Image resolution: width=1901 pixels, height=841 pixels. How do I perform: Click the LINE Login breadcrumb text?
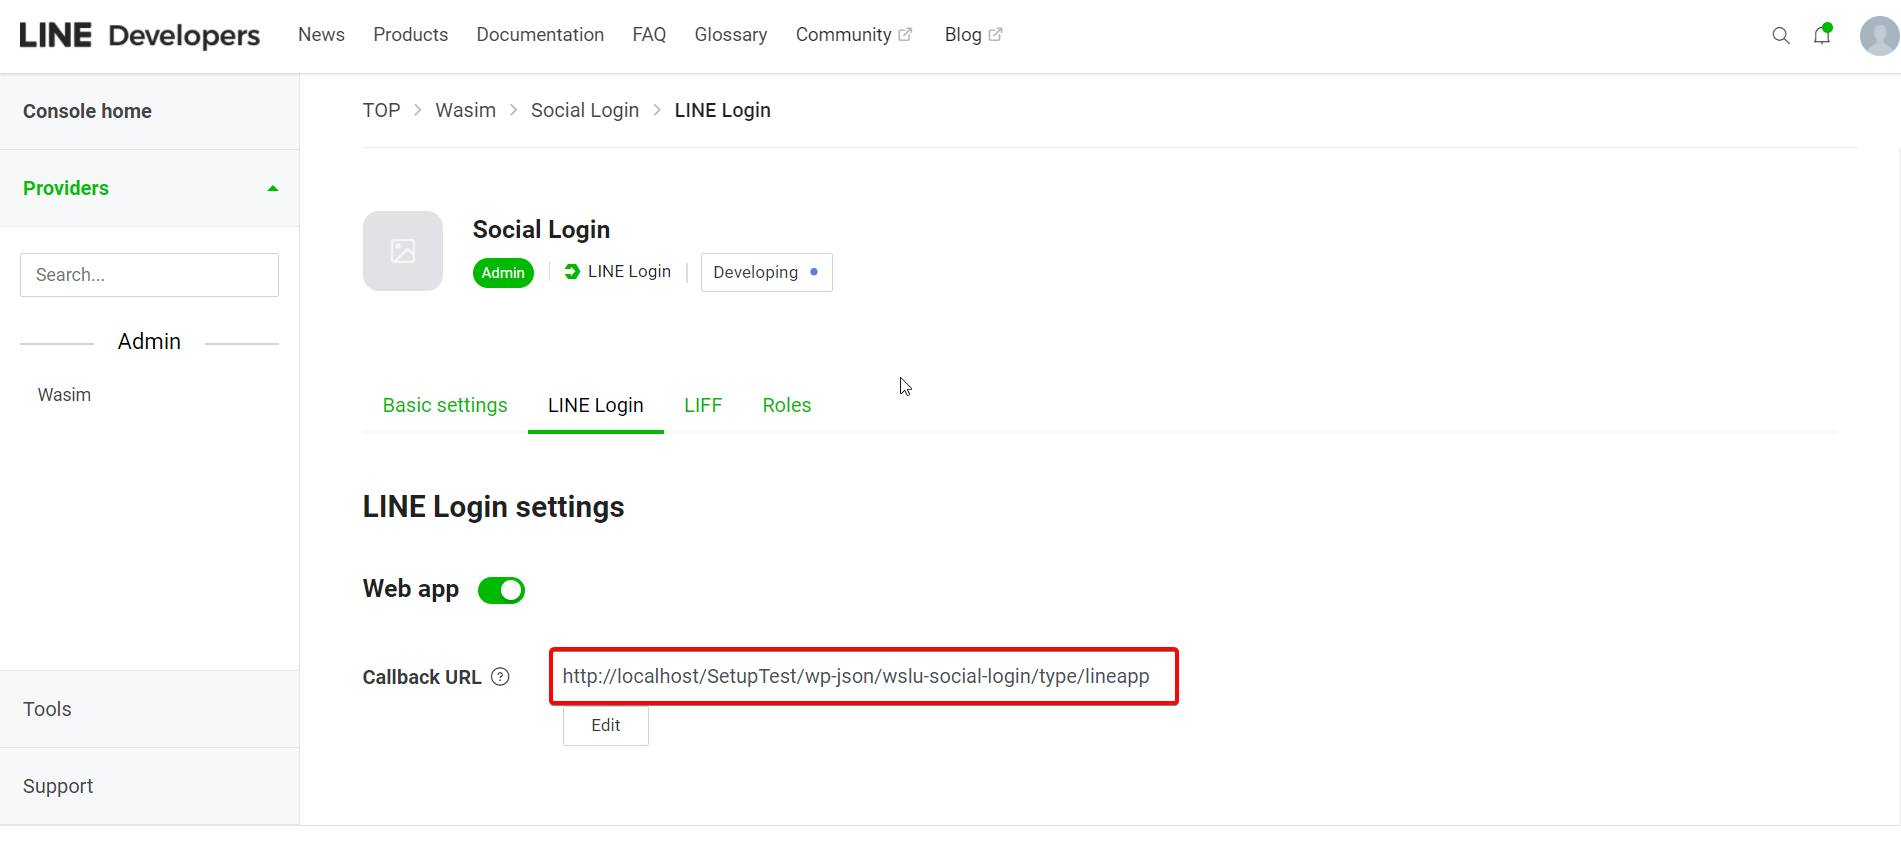coord(722,110)
